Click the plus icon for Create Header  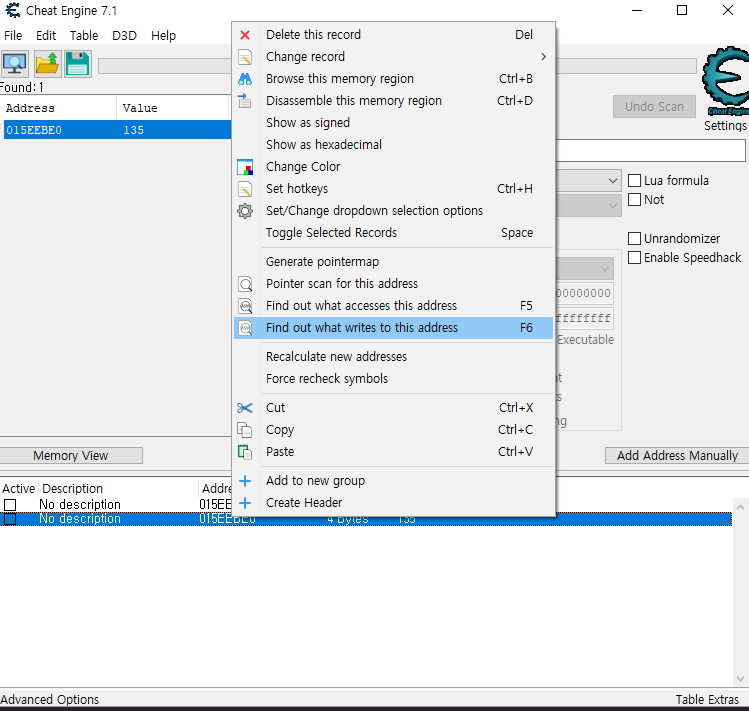(x=245, y=503)
